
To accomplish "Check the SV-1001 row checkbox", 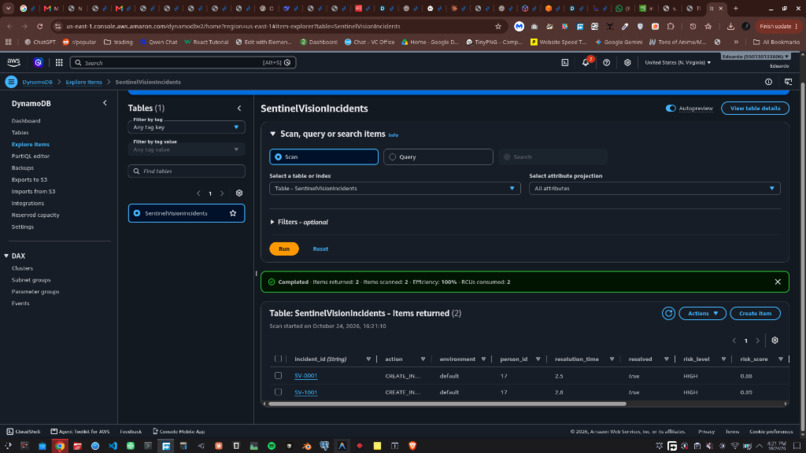I will click(x=278, y=392).
